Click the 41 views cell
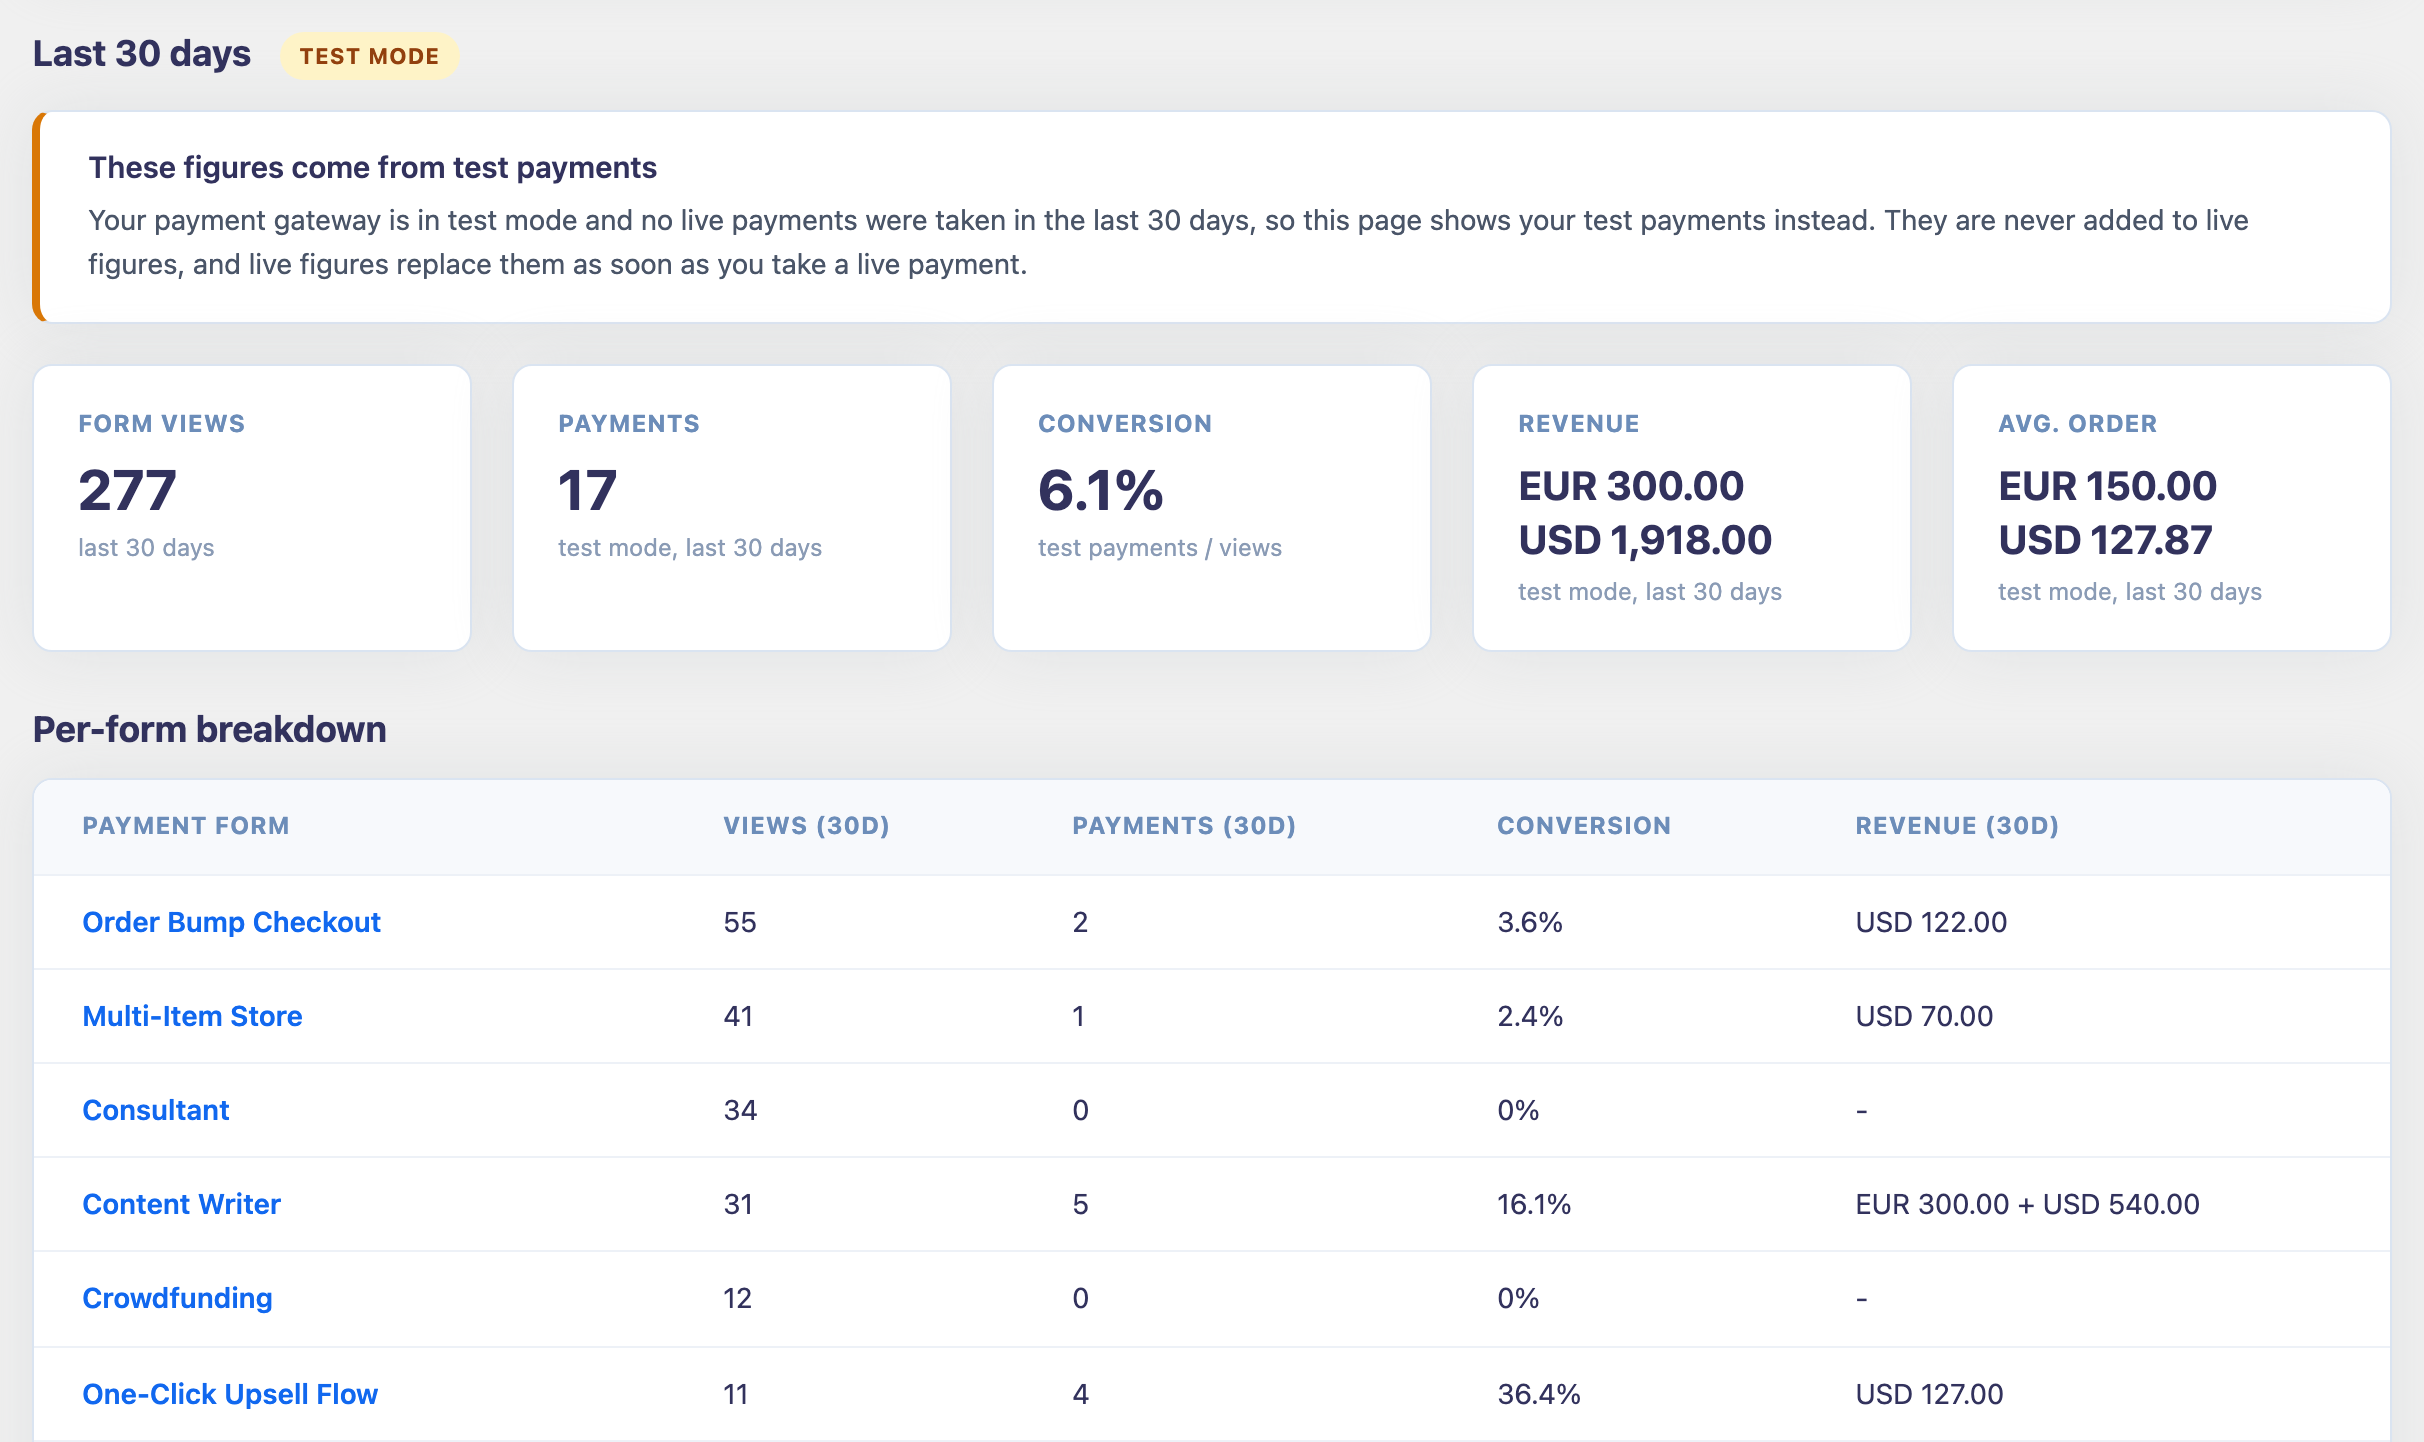 click(738, 1016)
